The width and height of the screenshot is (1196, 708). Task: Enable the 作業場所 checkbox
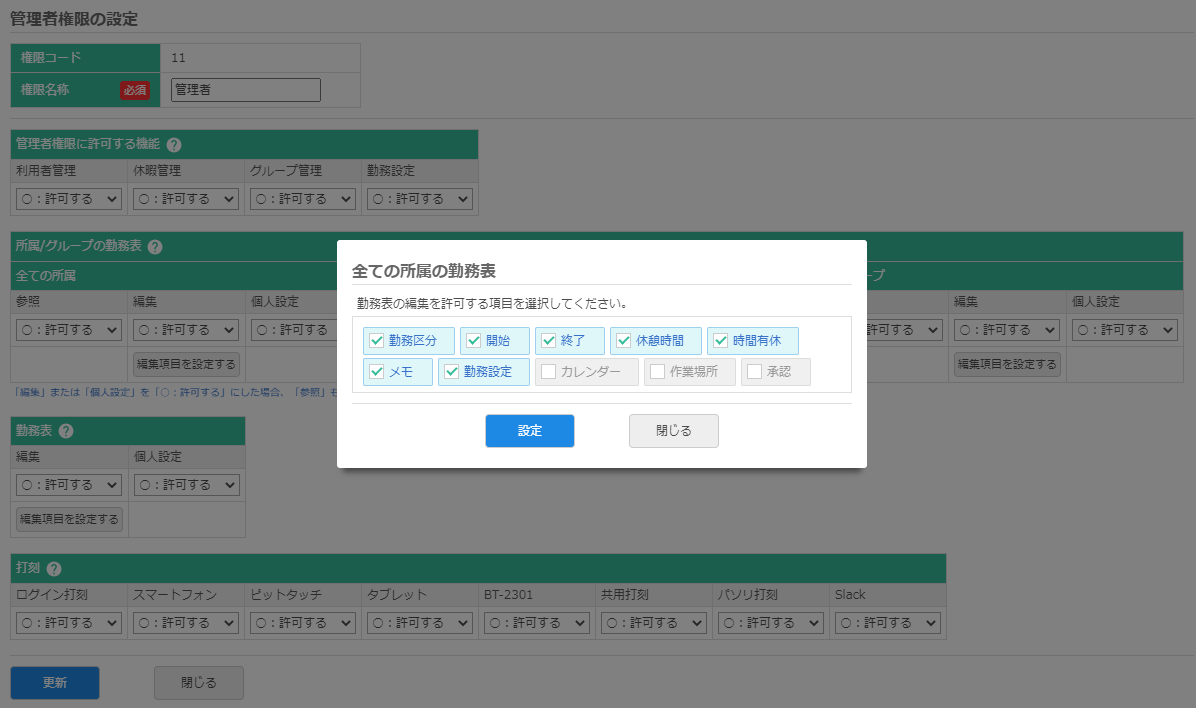click(x=656, y=372)
